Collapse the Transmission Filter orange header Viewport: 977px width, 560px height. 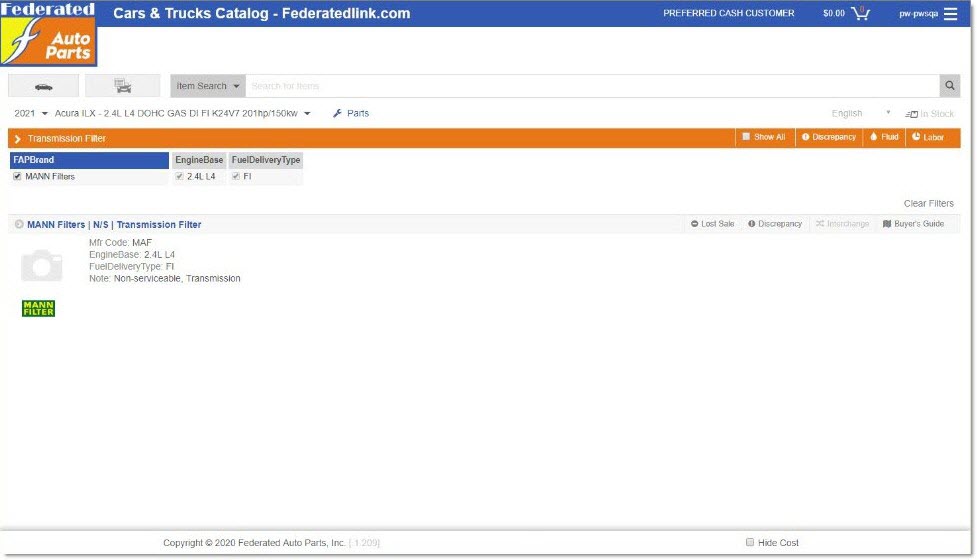(x=18, y=139)
